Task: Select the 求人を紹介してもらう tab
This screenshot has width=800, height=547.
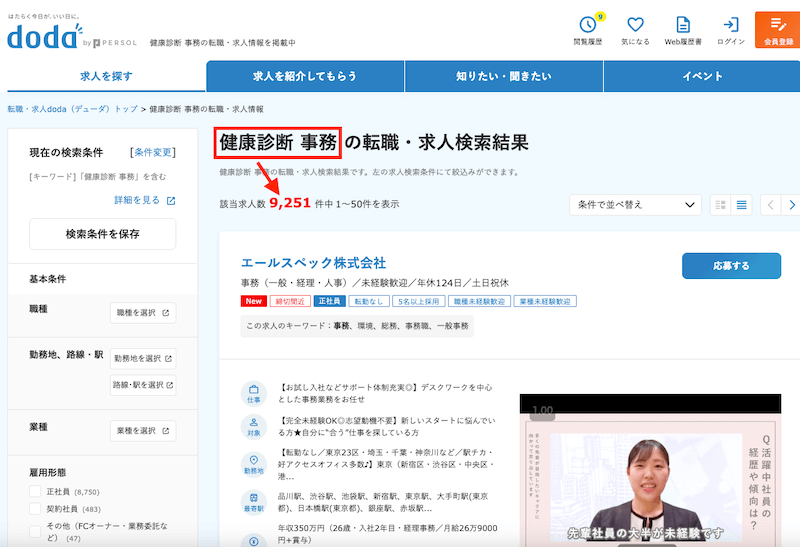Action: [x=305, y=76]
